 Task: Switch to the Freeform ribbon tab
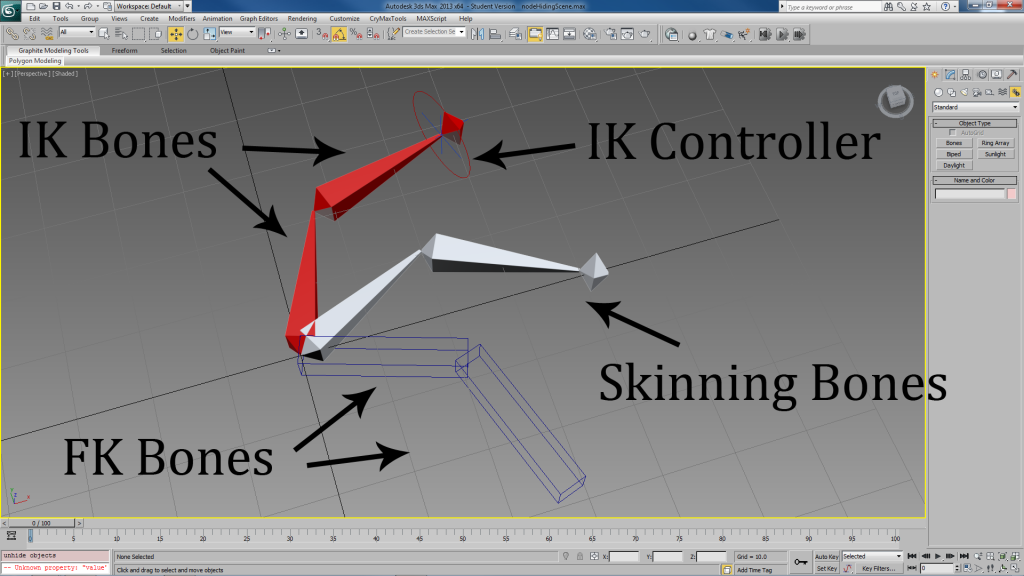125,50
